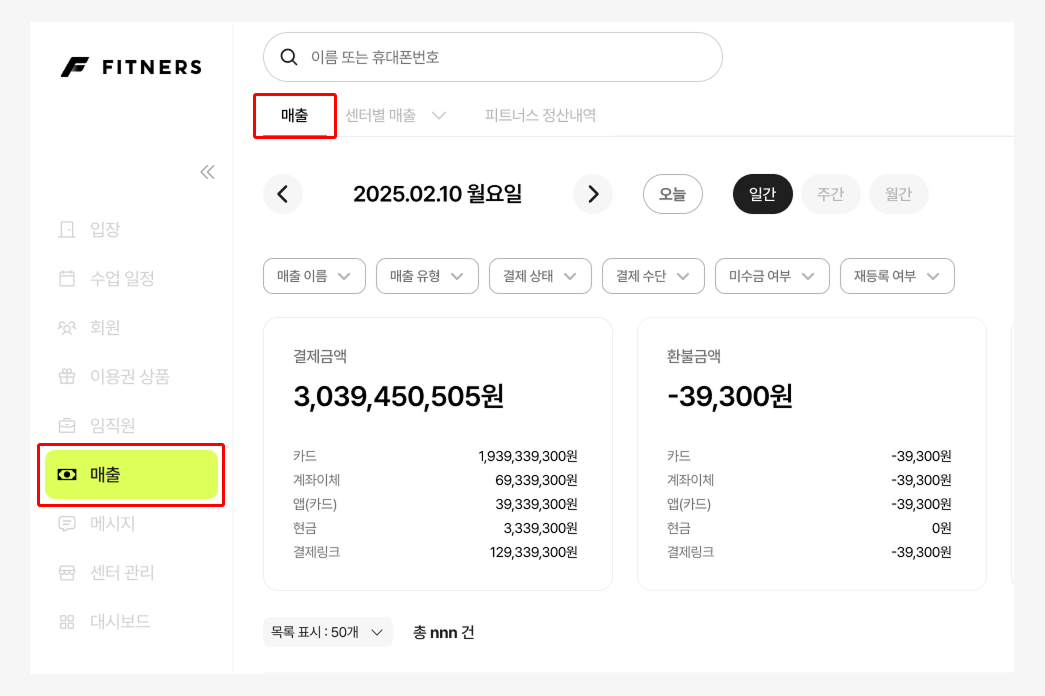Screen dimensions: 1045x696
Task: Open 수업 일정 calendar icon
Action: tap(67, 278)
